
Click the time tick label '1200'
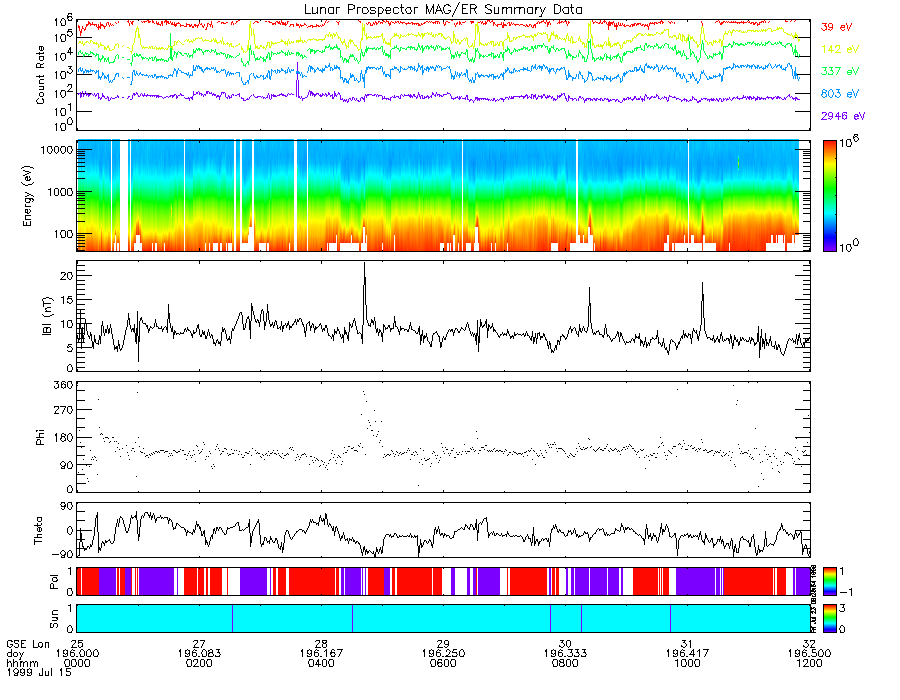809,663
